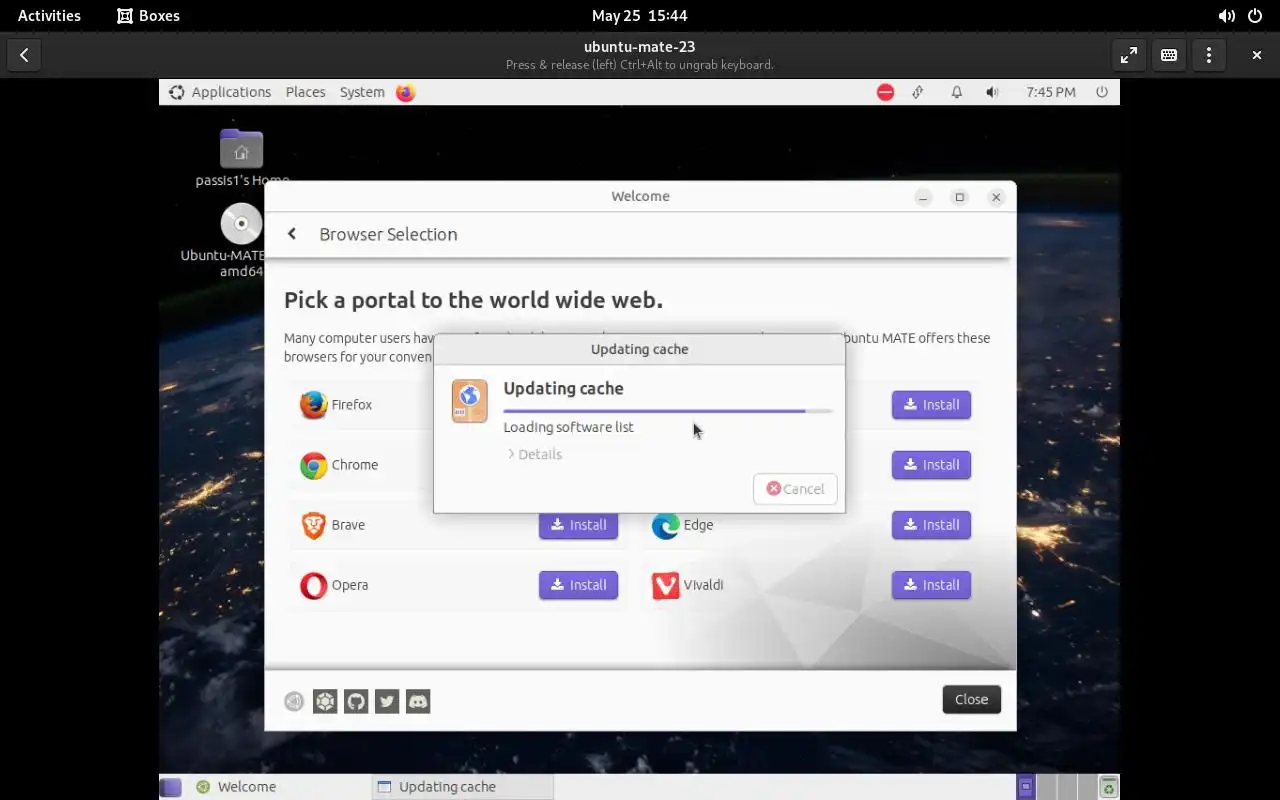Click the Chrome browser icon in the list
The height and width of the screenshot is (800, 1280).
[x=313, y=465]
